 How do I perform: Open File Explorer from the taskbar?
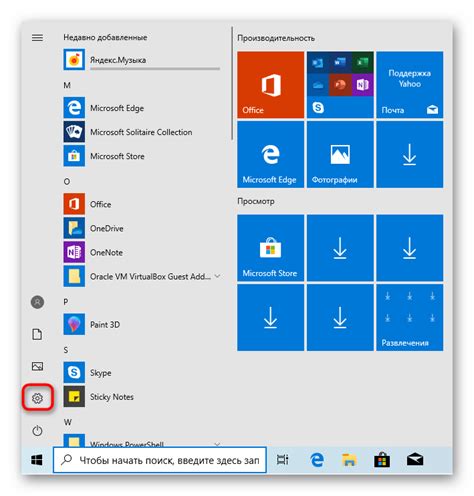(x=349, y=460)
